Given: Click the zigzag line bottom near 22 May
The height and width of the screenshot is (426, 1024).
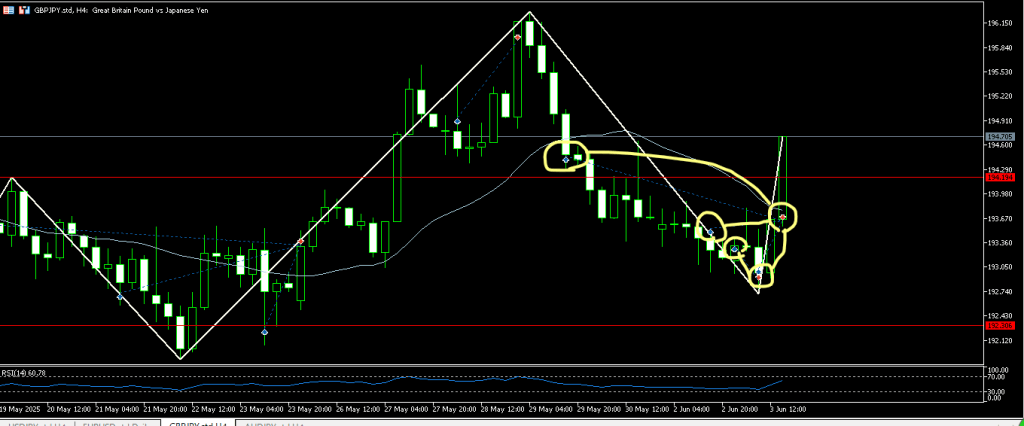Looking at the screenshot, I should click(x=181, y=357).
